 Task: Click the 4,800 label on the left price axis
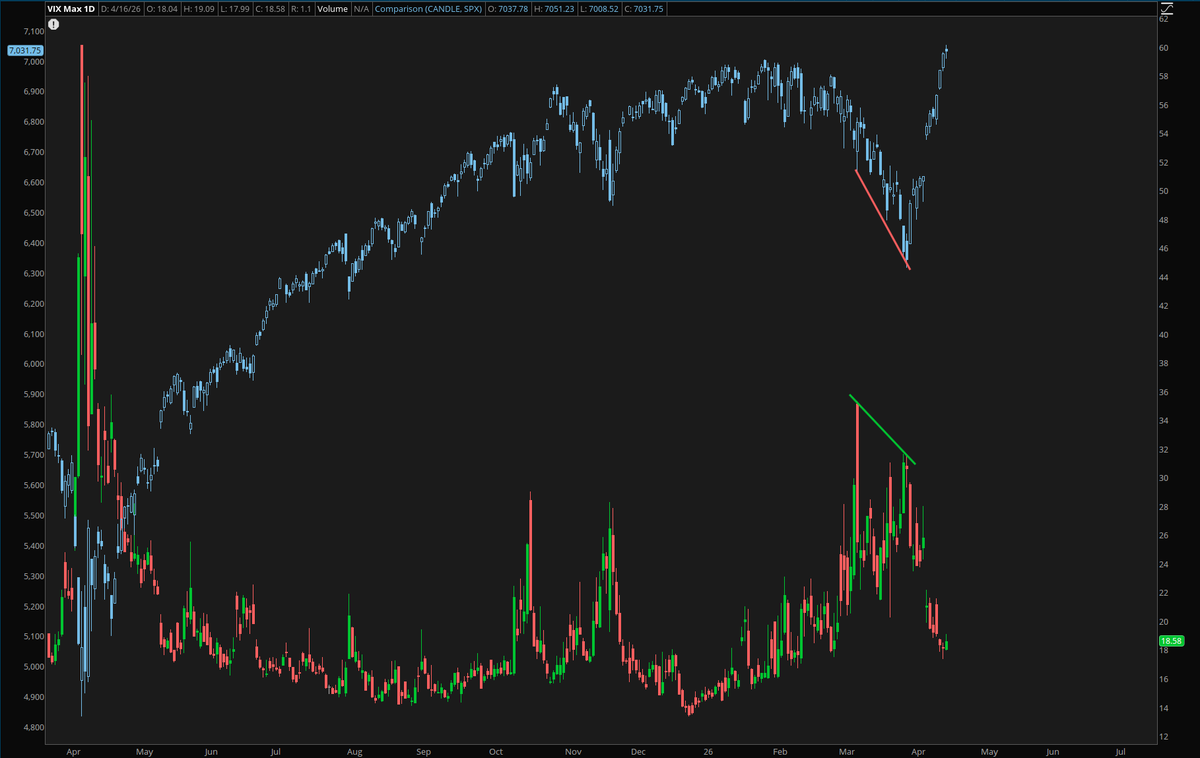(x=32, y=728)
